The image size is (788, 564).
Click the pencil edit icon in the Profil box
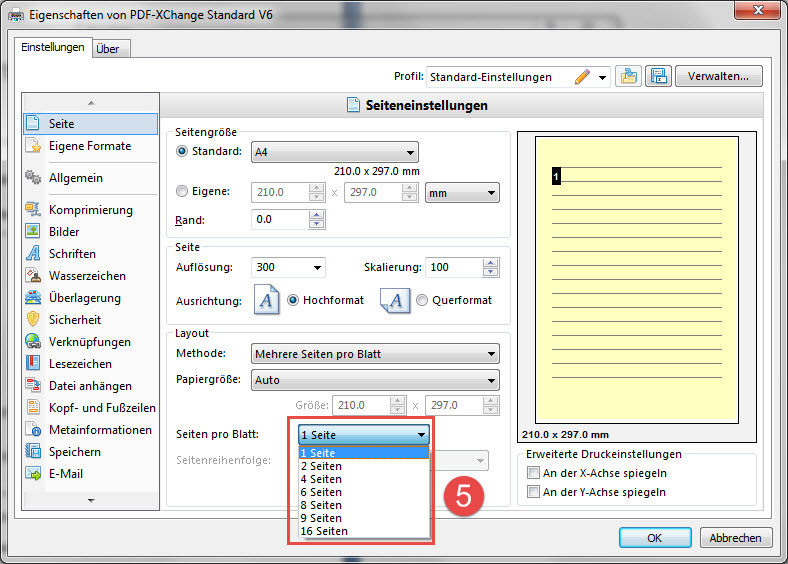(582, 77)
